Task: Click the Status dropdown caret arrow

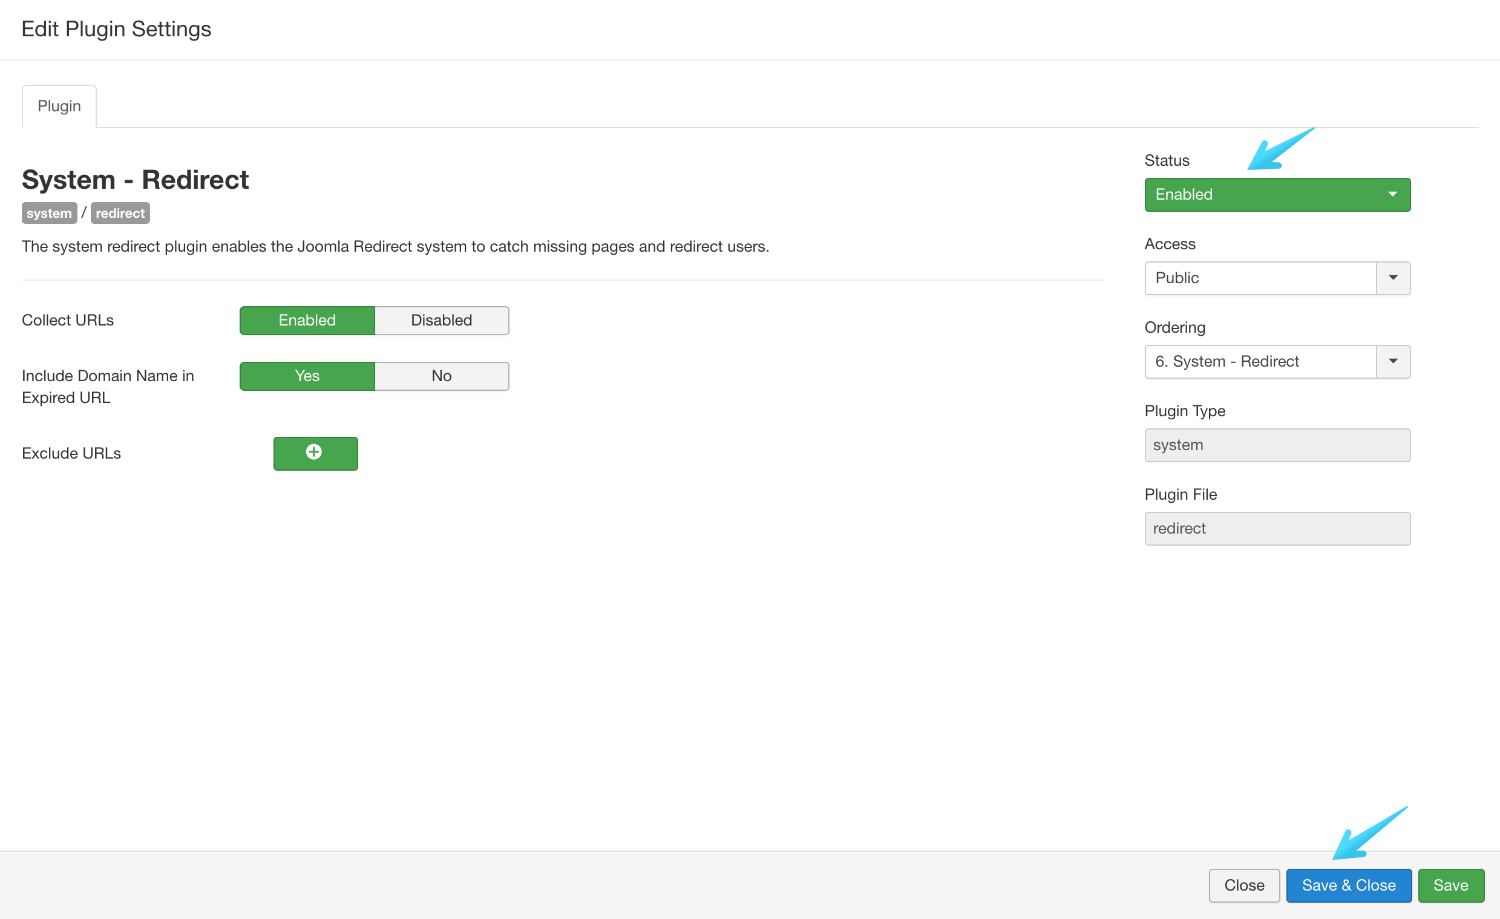Action: 1392,195
